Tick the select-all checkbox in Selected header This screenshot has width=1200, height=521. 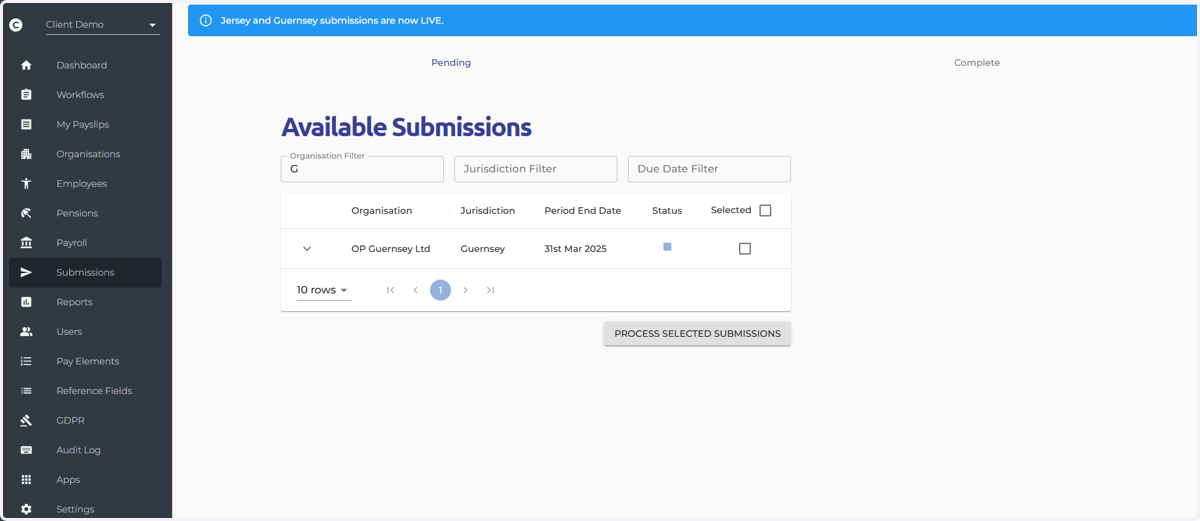tap(765, 210)
